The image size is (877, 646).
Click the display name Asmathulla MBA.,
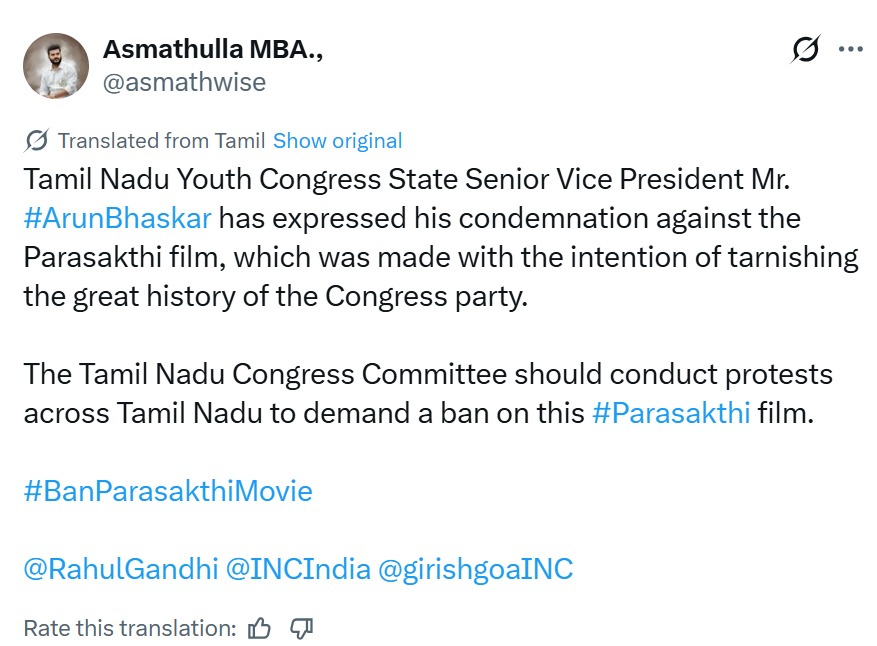(x=212, y=50)
